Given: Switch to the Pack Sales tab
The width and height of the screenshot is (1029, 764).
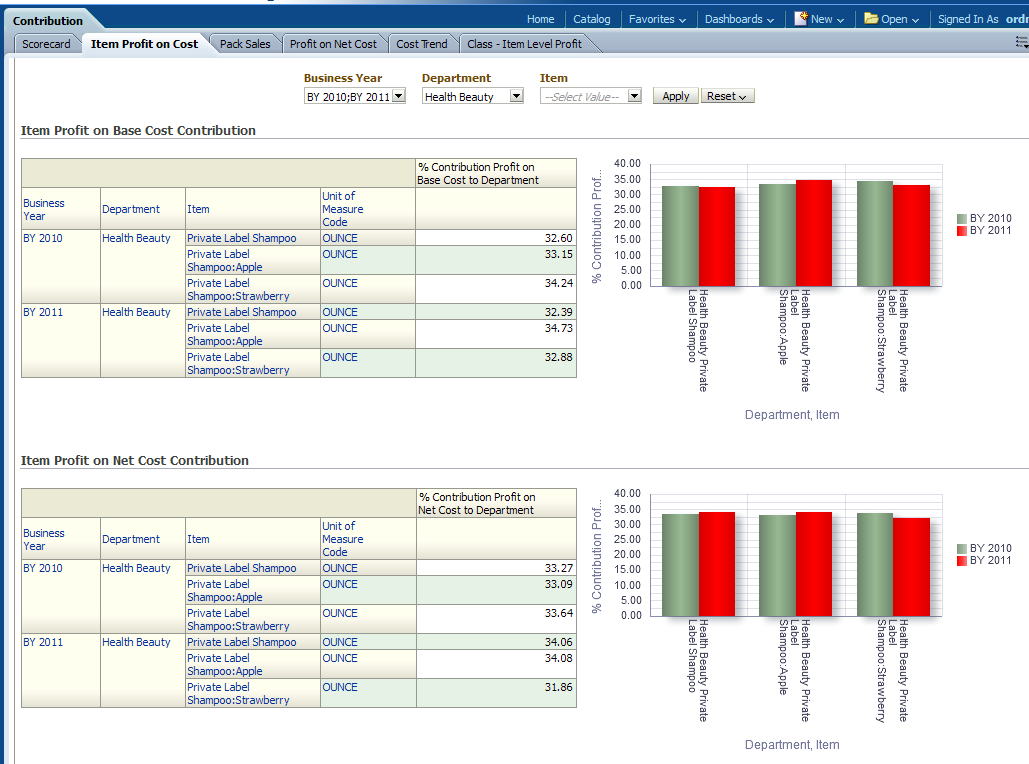Looking at the screenshot, I should (x=245, y=44).
